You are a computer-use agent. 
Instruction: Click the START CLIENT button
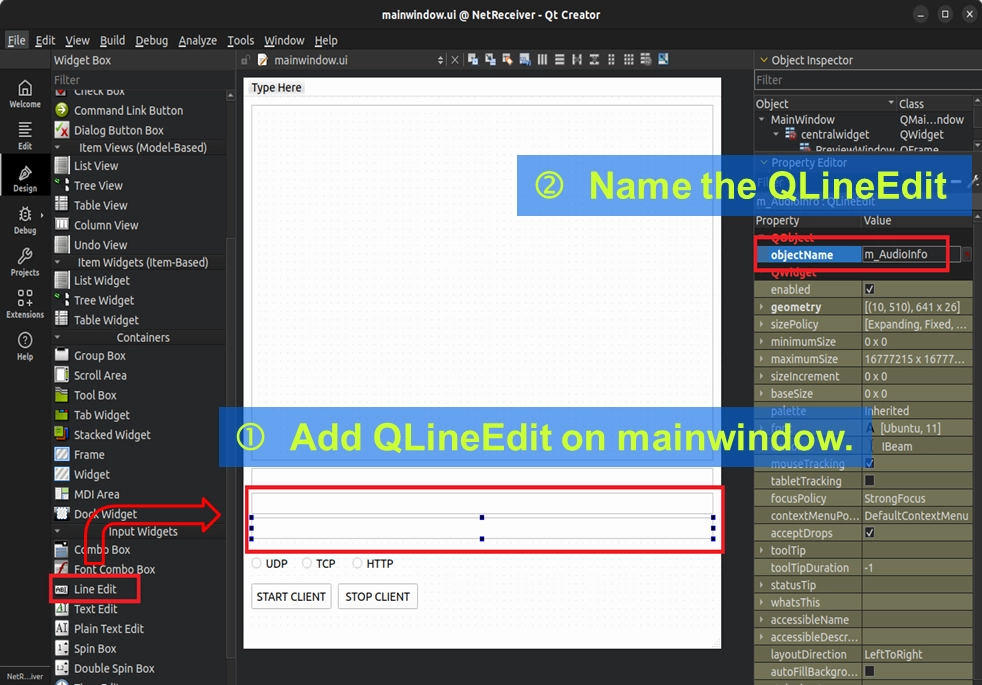click(x=291, y=597)
